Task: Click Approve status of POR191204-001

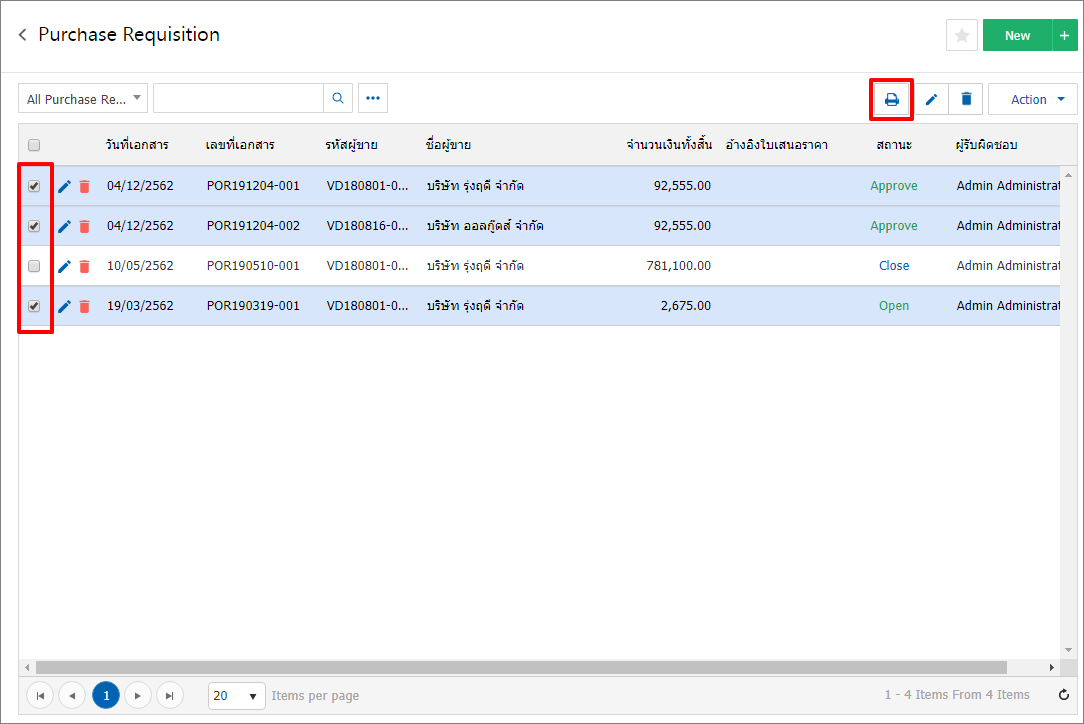Action: (894, 185)
